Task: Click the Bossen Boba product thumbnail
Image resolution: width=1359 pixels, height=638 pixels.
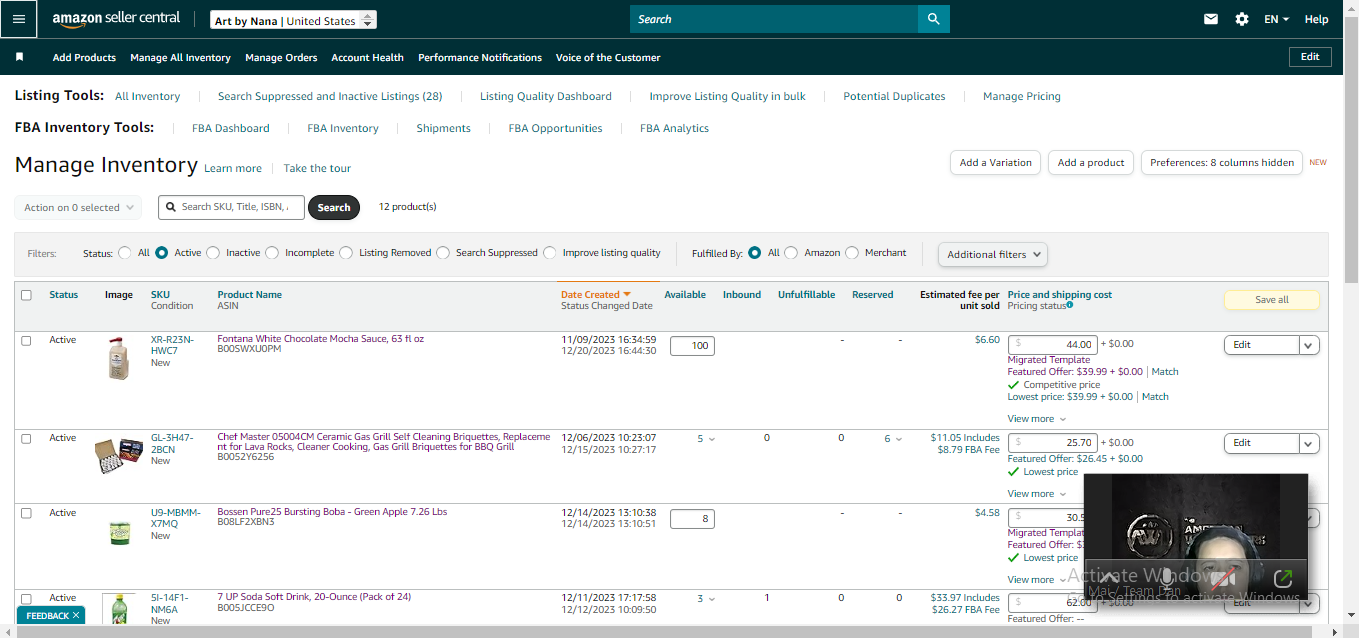Action: tap(119, 533)
